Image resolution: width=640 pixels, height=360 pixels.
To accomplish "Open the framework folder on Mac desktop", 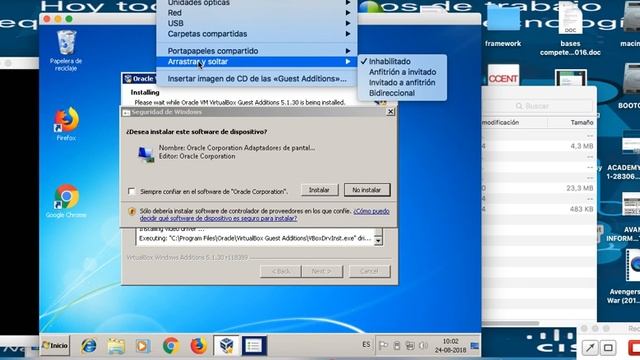I will coord(503,25).
